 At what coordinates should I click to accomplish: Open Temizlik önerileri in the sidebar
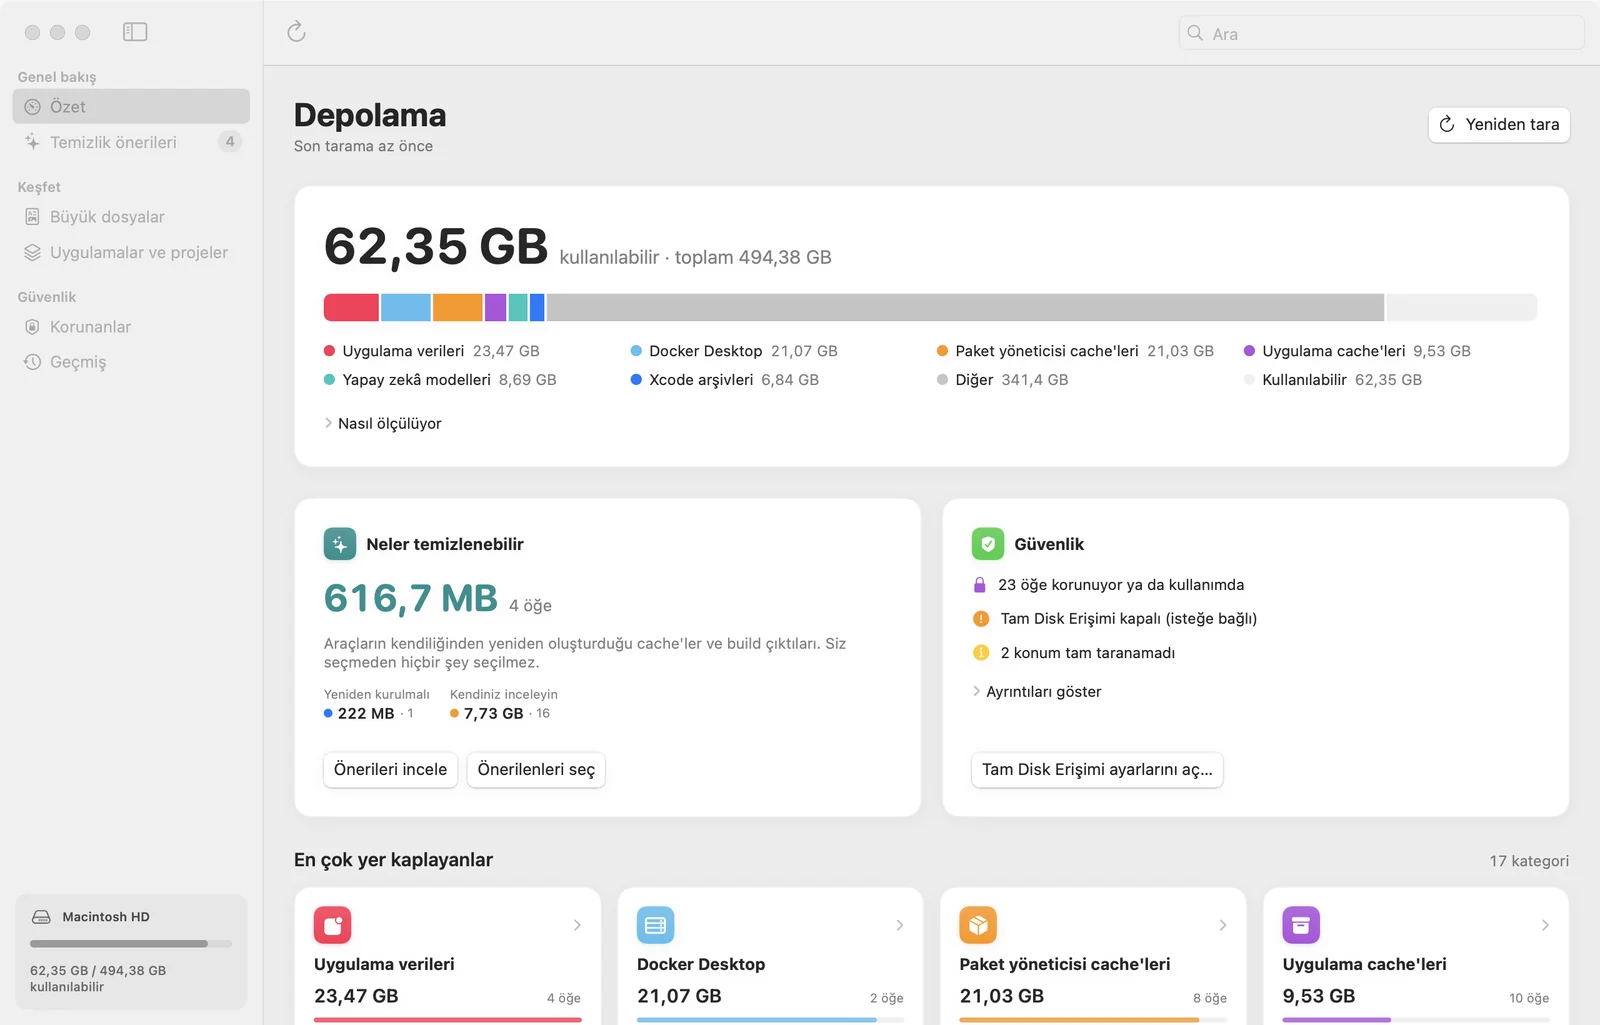click(x=131, y=142)
